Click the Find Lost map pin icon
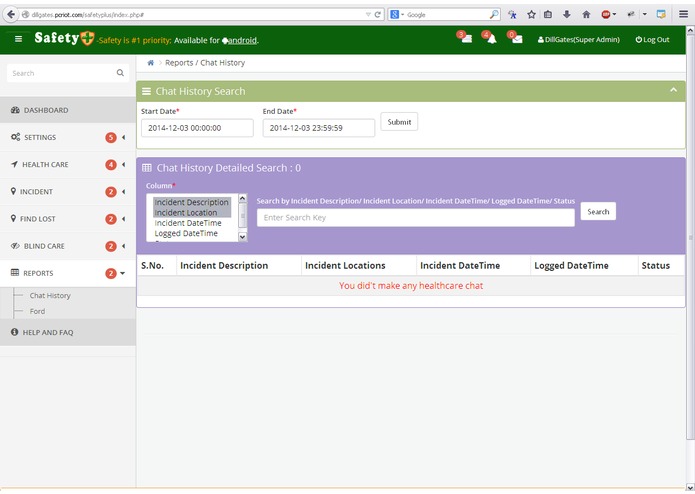Screen dimensions: 695x494 [13, 218]
